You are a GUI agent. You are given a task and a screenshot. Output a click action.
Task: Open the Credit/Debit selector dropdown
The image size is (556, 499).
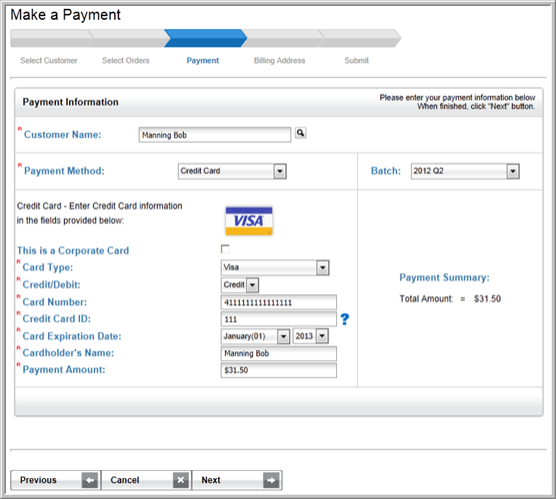coord(240,285)
